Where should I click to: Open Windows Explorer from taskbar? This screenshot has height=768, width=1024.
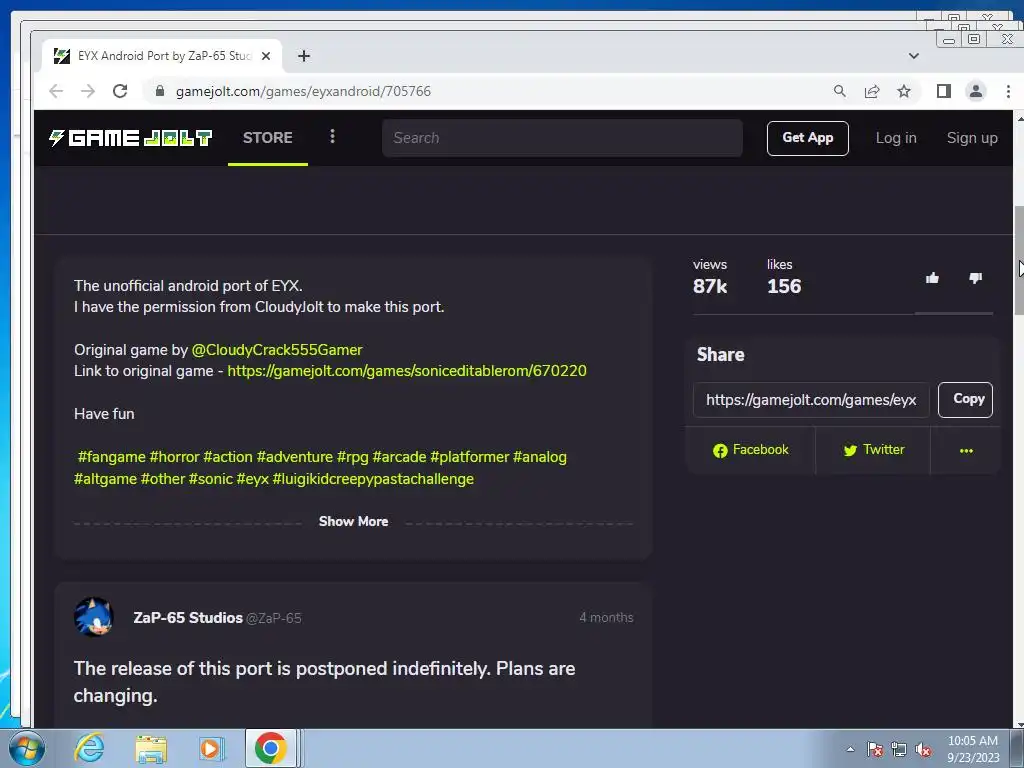point(151,748)
